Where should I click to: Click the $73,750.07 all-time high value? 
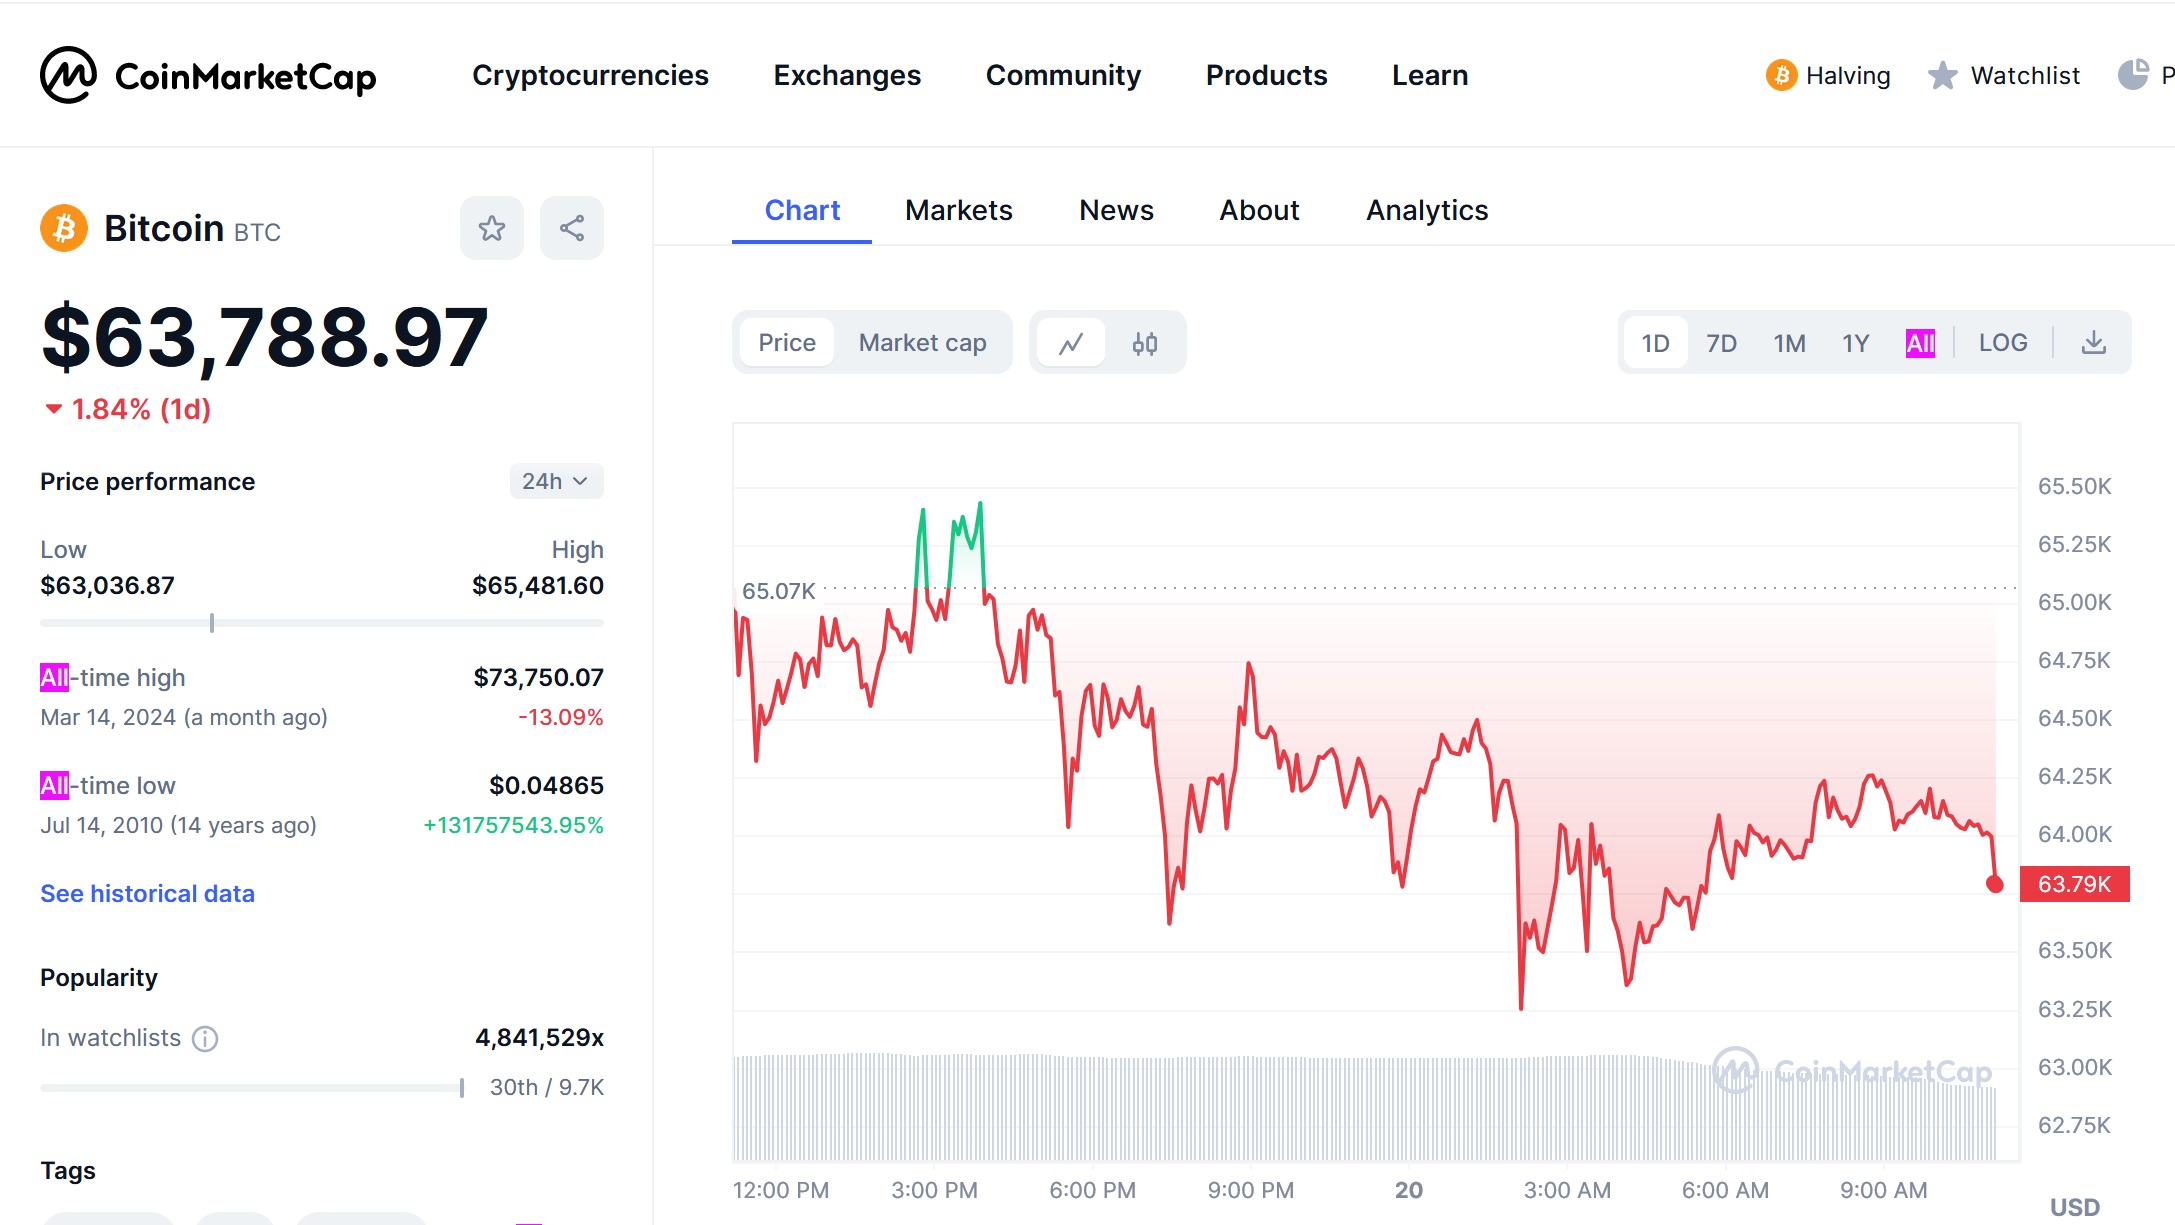[x=538, y=677]
